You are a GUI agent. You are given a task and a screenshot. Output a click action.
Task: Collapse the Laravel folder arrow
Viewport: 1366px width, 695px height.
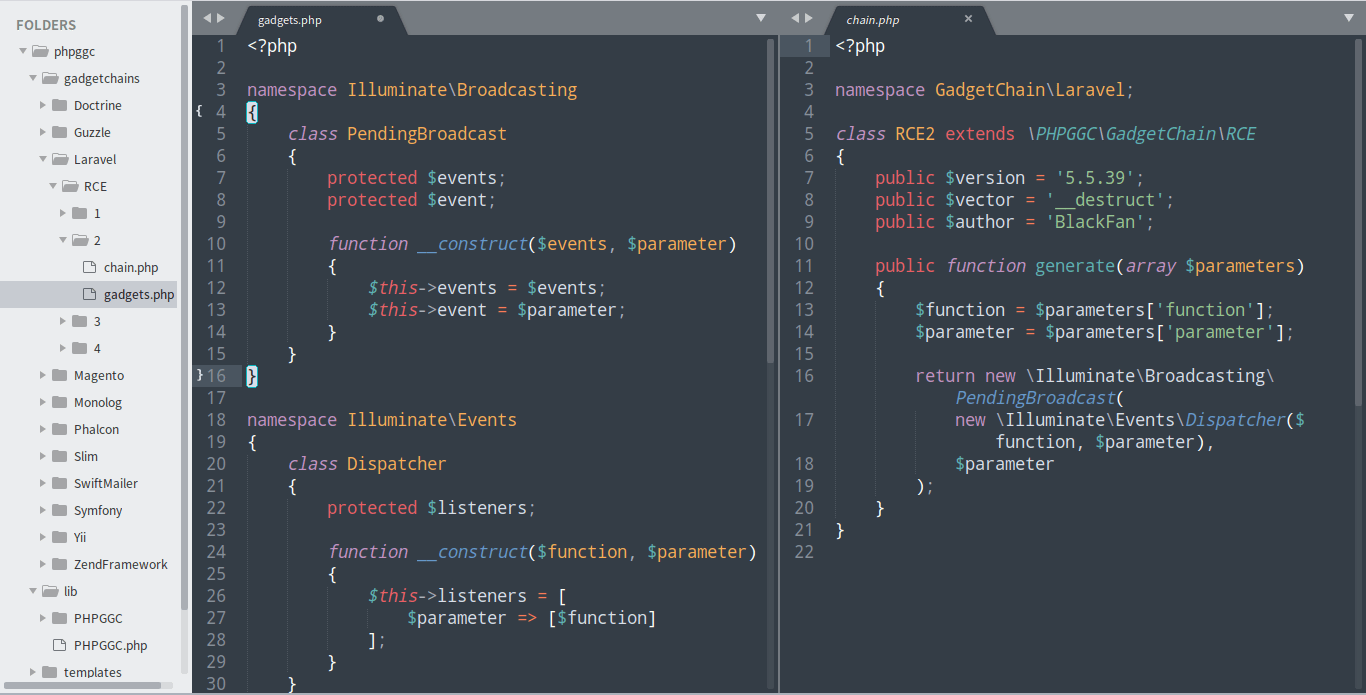[43, 159]
